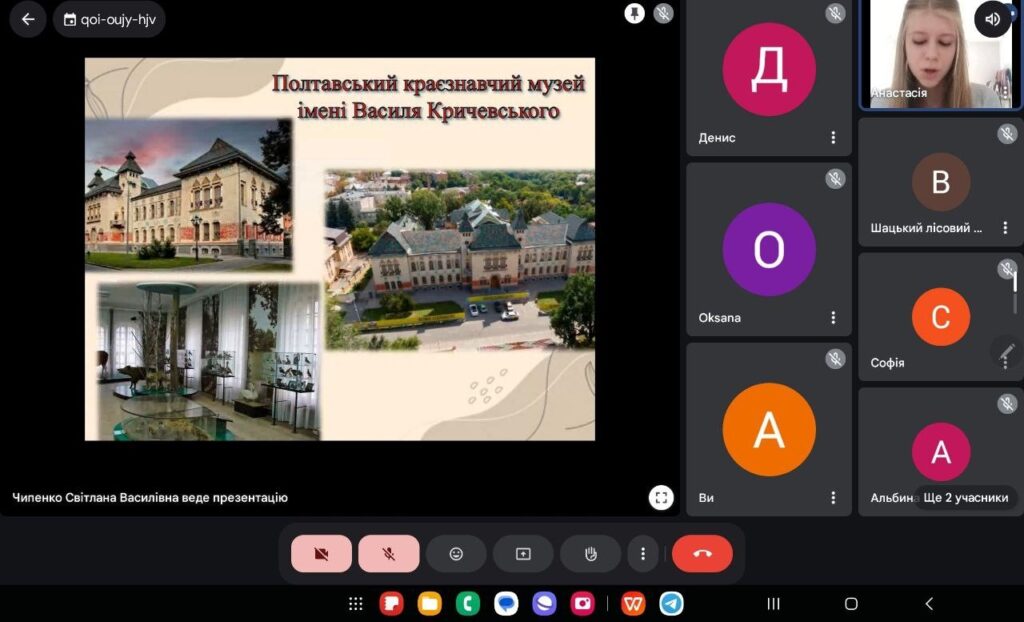Open the emoji reactions picker
The image size is (1024, 622).
tap(456, 554)
